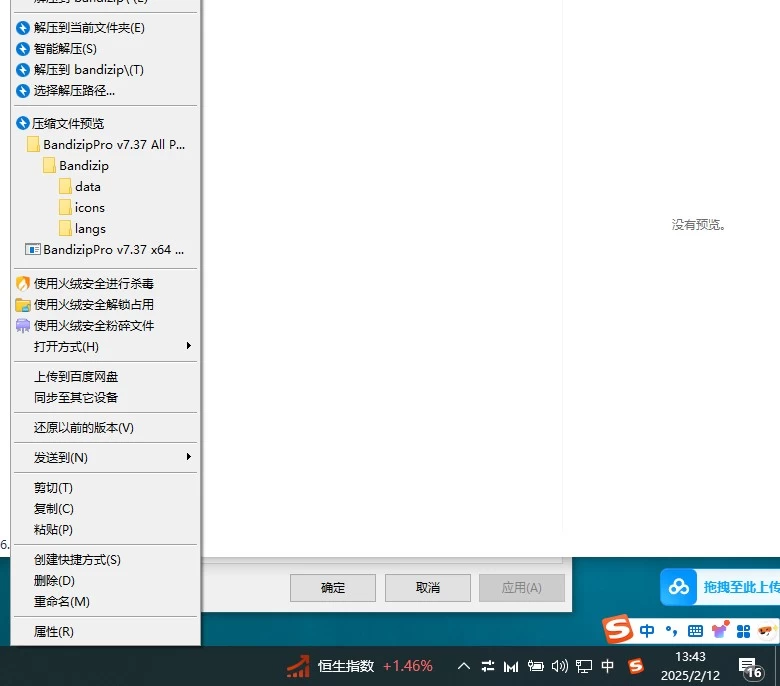Click the tray icon shaped like M
Screen dimensions: 780x686
(511, 667)
